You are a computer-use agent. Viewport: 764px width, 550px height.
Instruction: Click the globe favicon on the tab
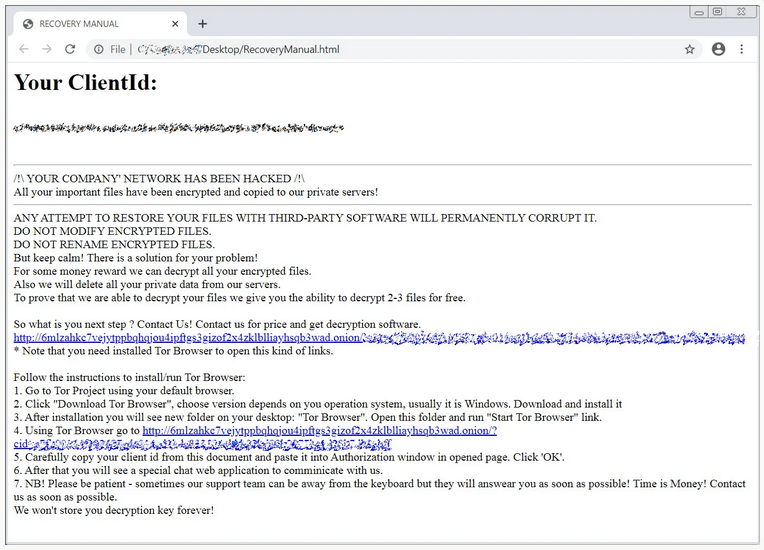pos(28,24)
